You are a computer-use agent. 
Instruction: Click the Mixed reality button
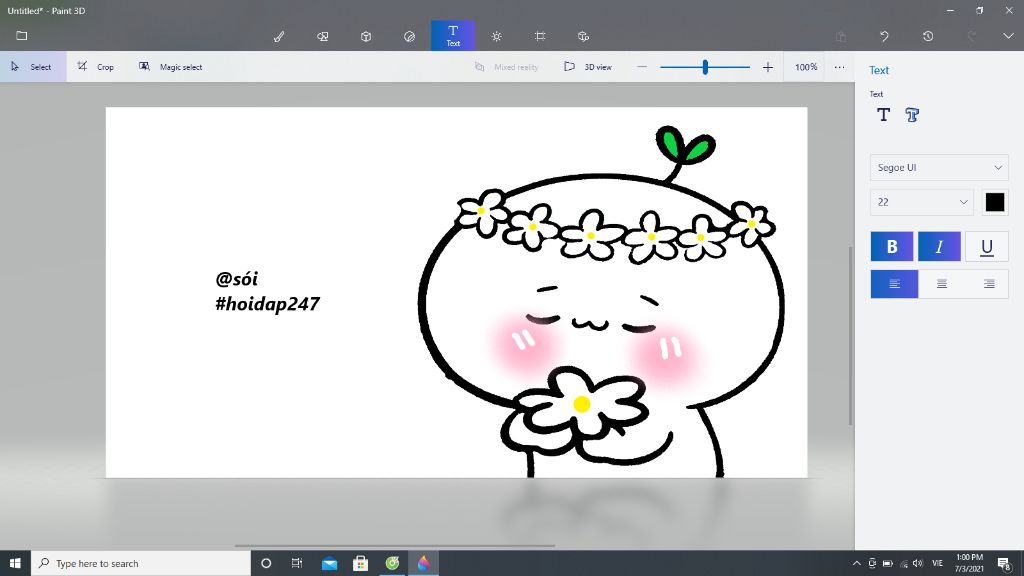click(506, 67)
